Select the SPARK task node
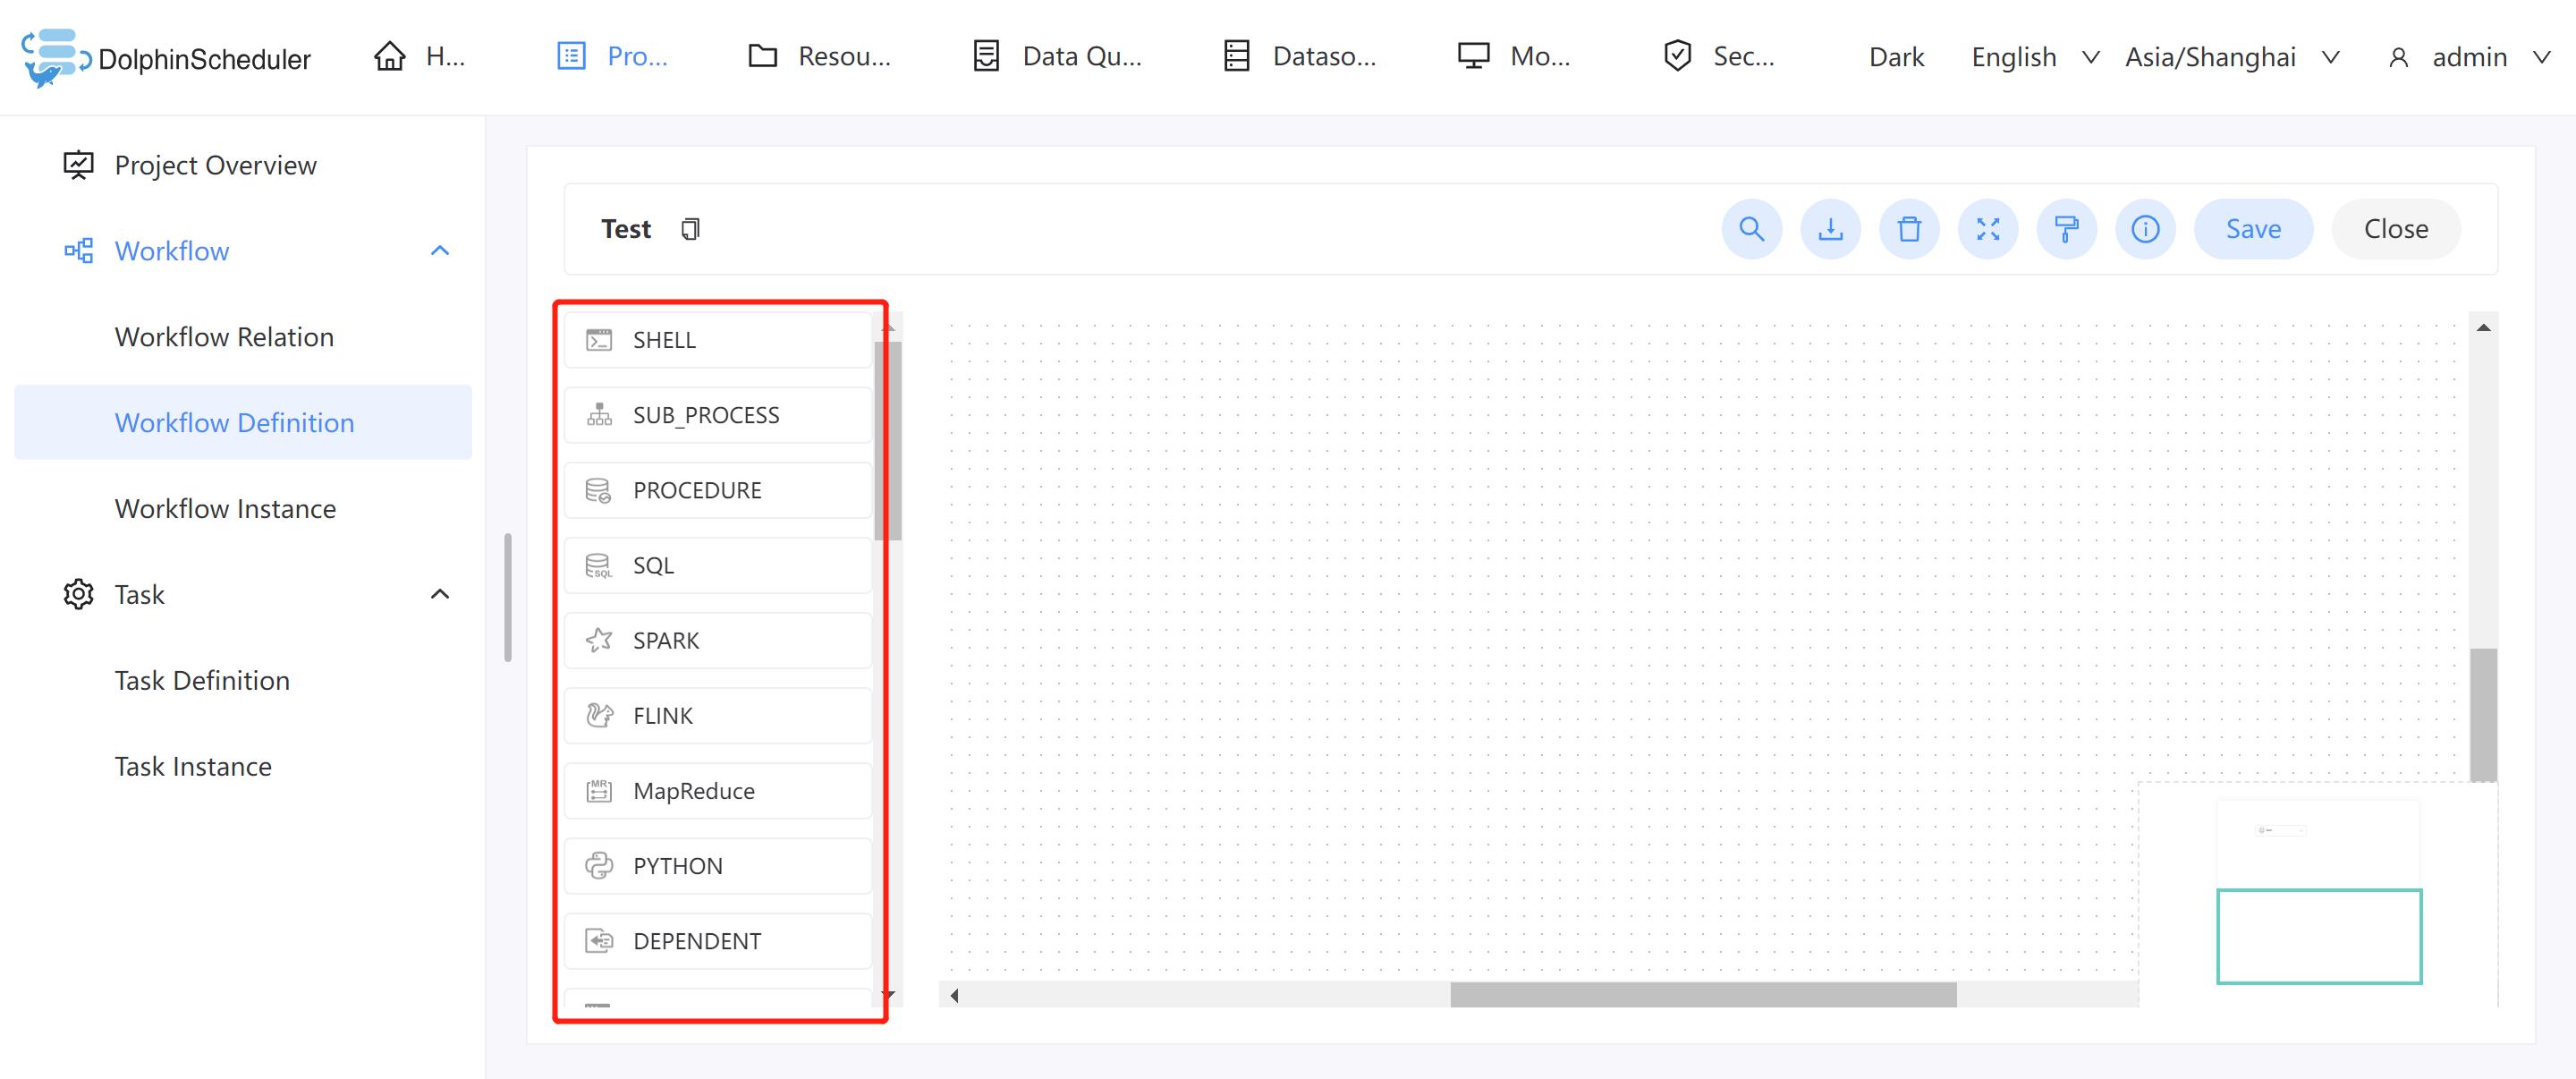 click(718, 640)
